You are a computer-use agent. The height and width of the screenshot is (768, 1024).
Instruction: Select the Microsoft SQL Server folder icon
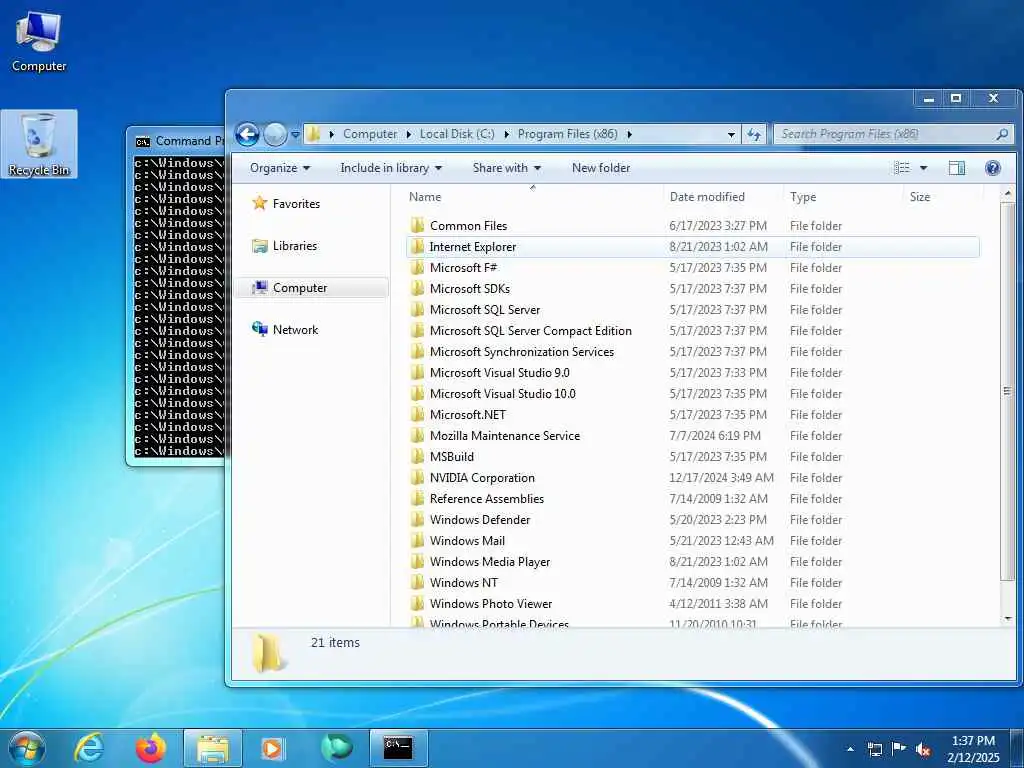click(417, 310)
